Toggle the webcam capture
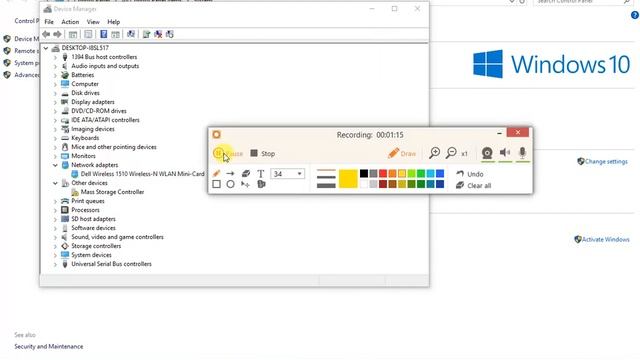640x360 pixels. point(487,153)
